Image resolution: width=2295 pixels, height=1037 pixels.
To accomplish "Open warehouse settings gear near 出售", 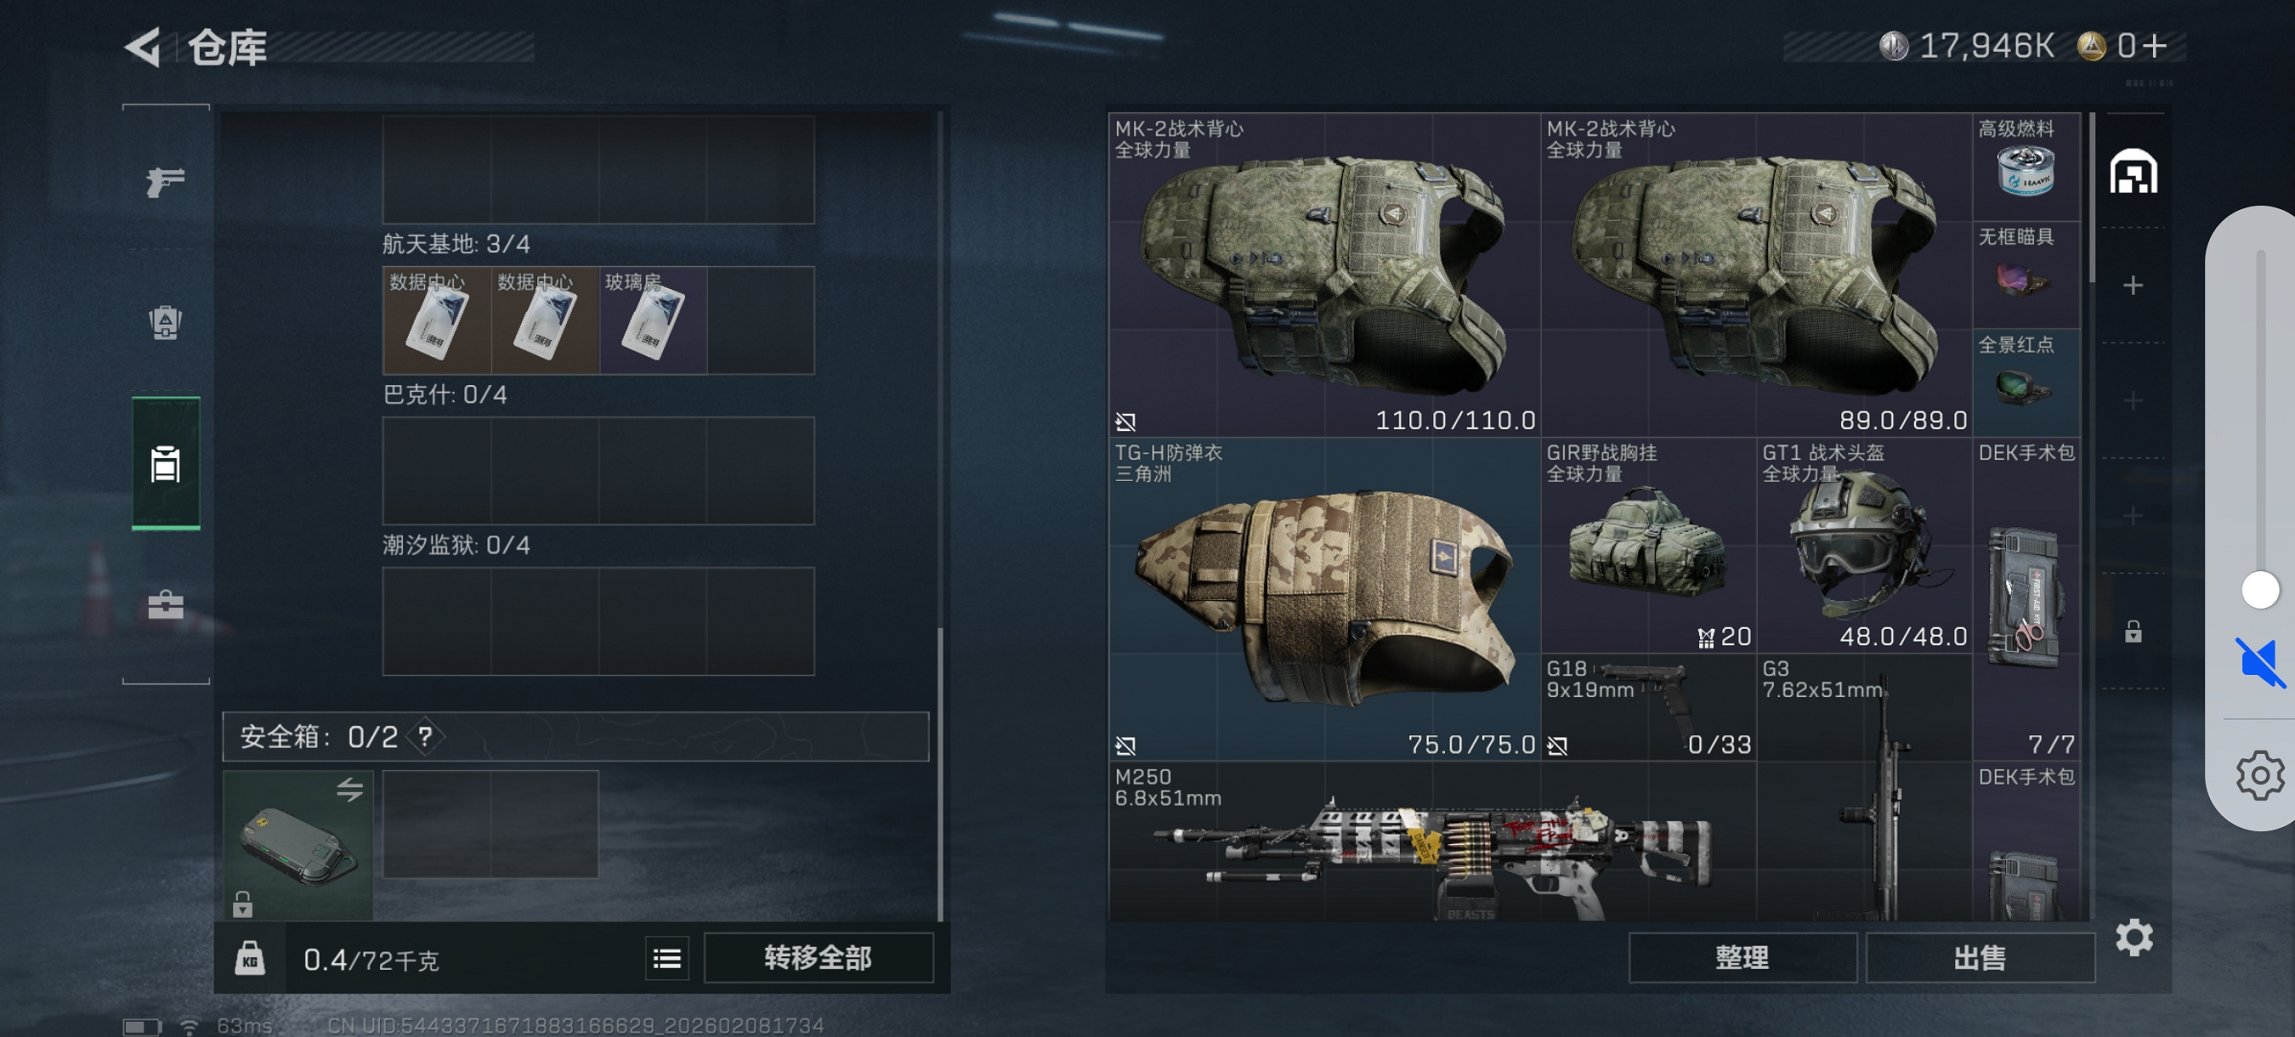I will coord(2134,938).
